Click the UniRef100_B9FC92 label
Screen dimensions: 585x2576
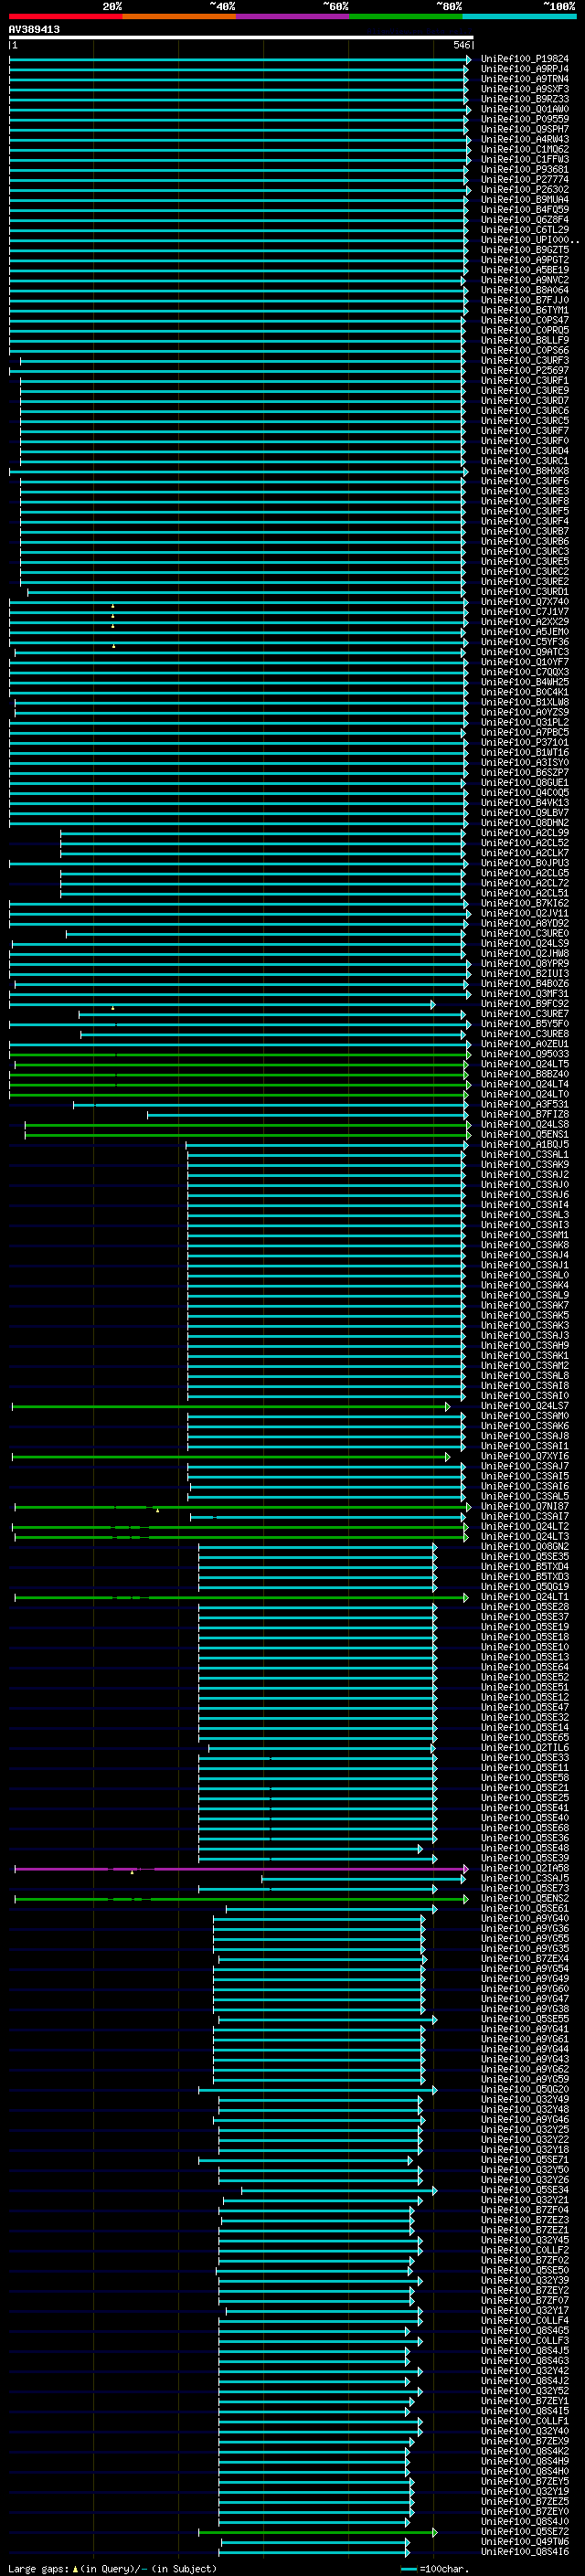click(525, 1004)
